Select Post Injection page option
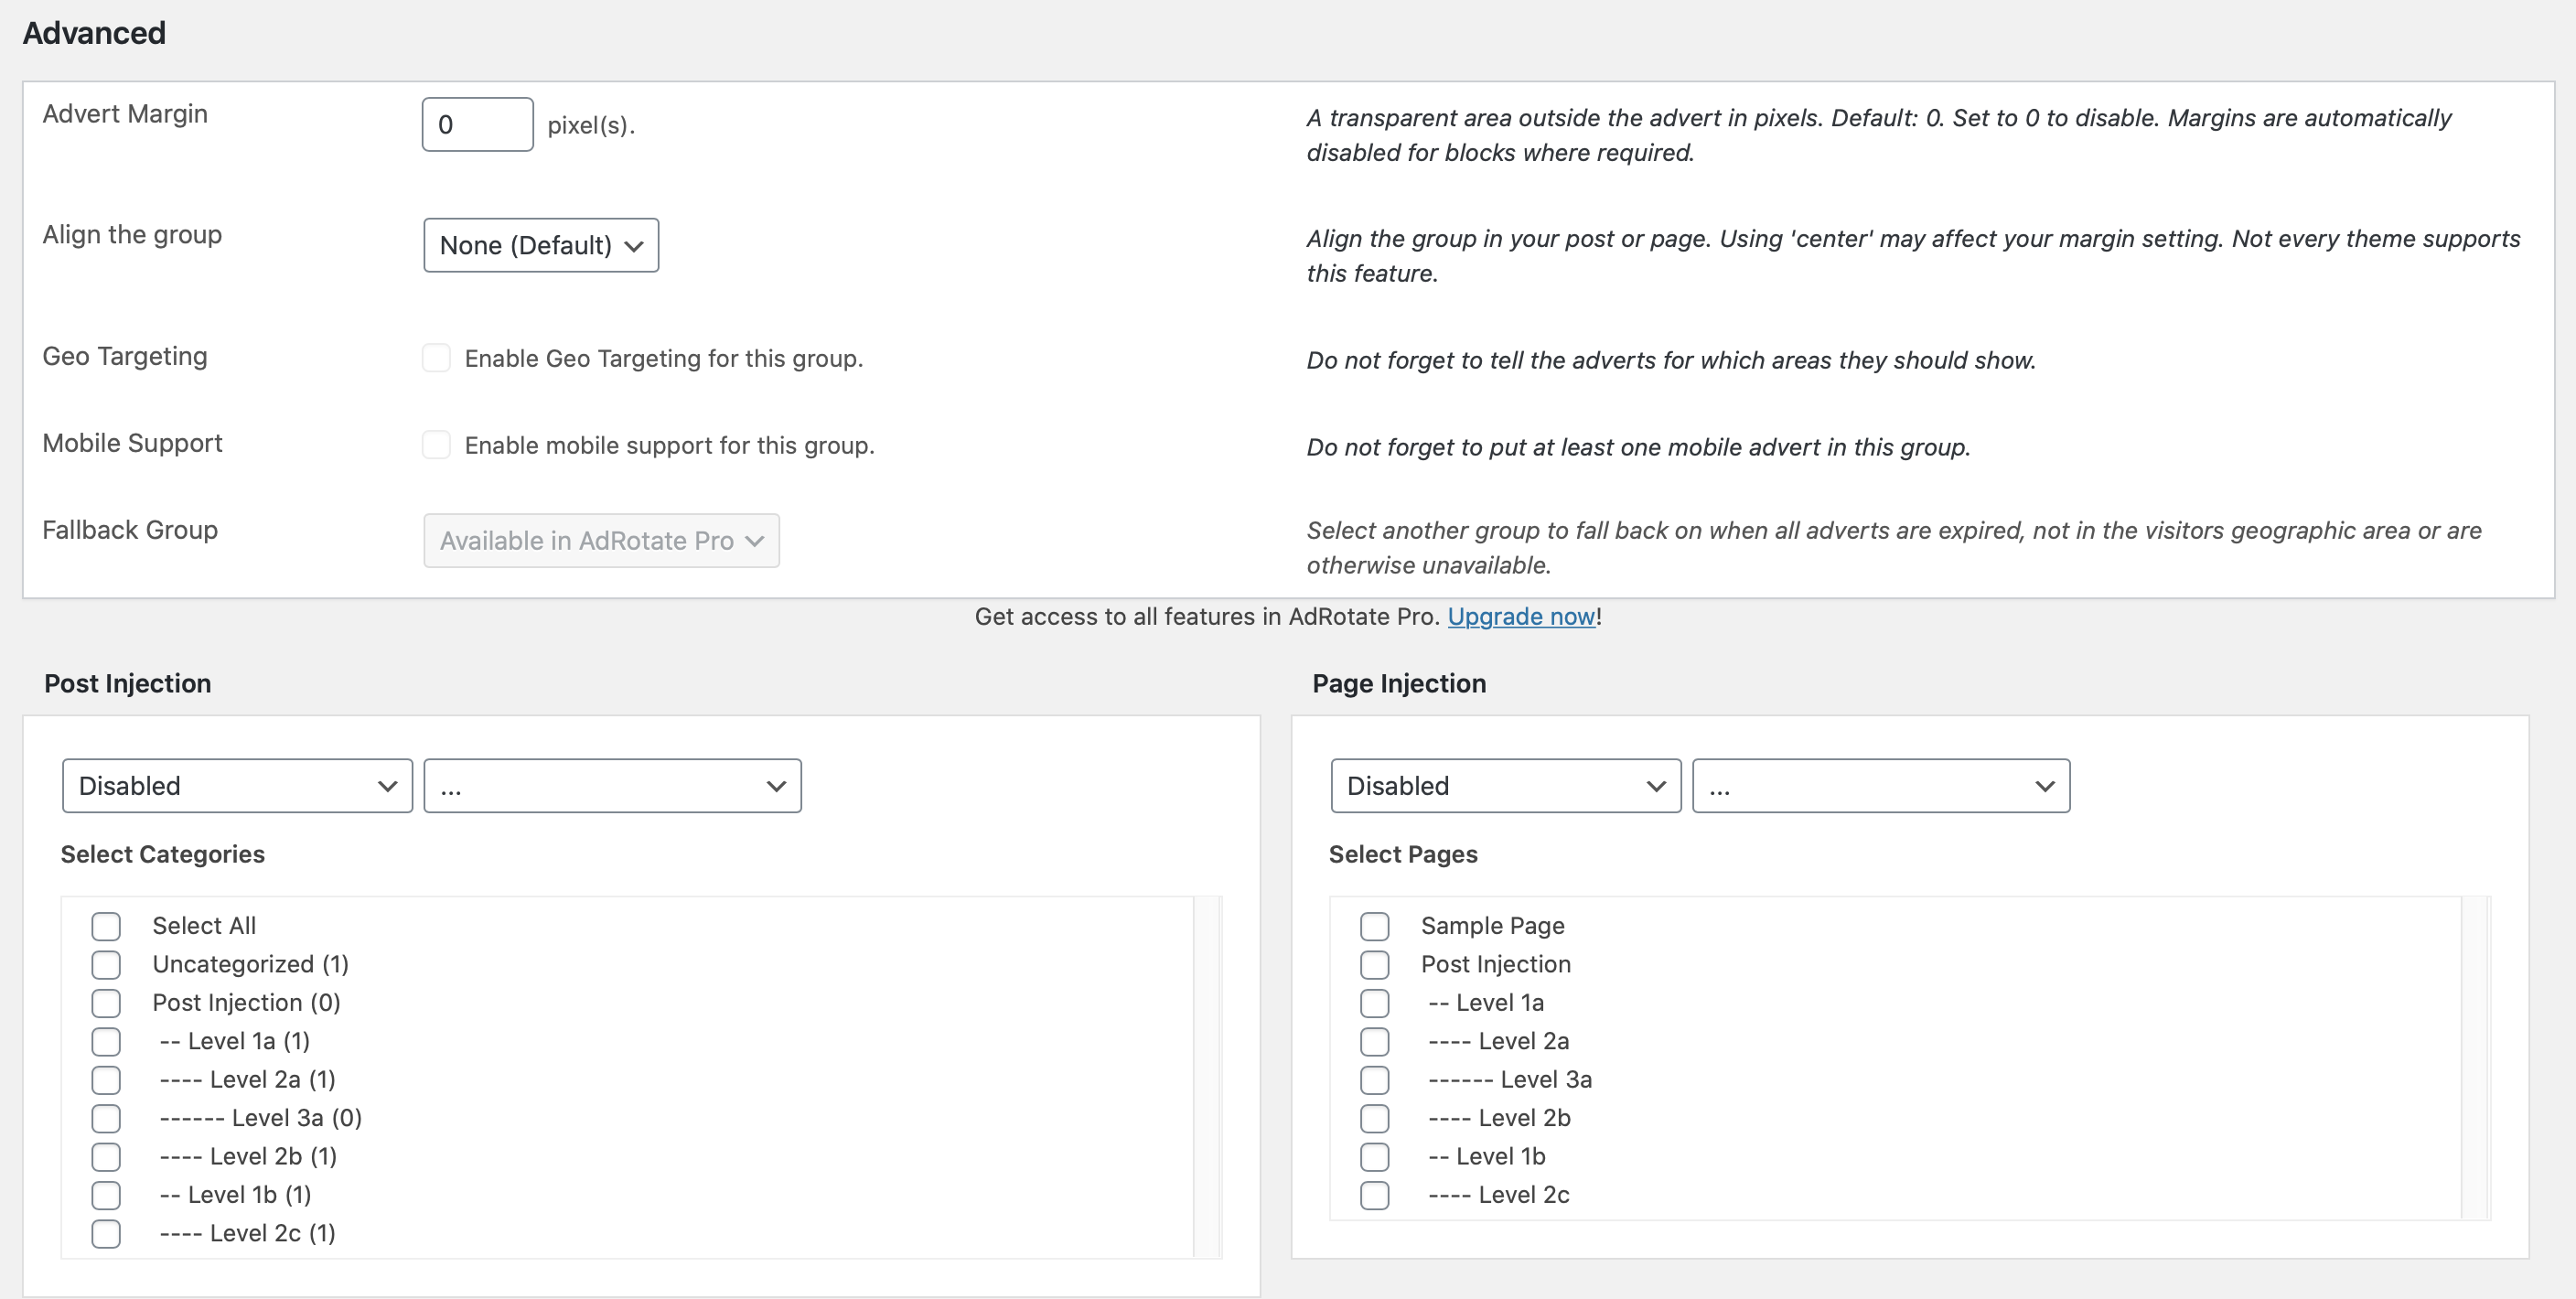This screenshot has height=1299, width=2576. pyautogui.click(x=1377, y=964)
